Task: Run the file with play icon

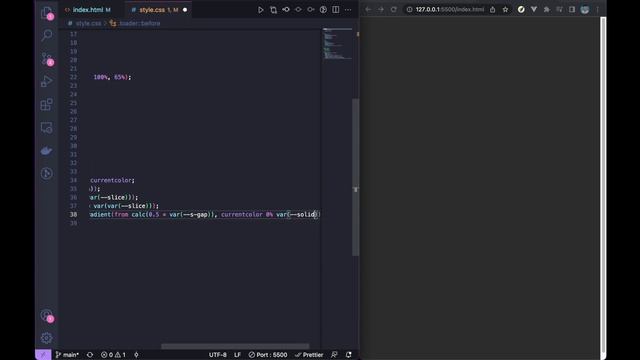Action: (260, 9)
